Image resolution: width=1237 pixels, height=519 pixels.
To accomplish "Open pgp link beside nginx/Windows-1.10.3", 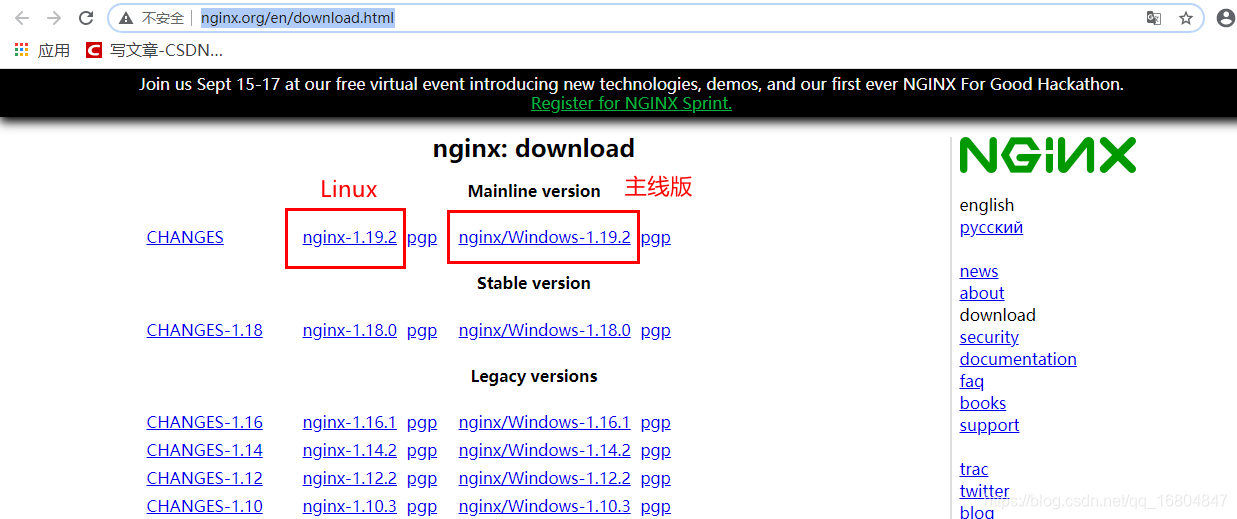I will pos(656,507).
